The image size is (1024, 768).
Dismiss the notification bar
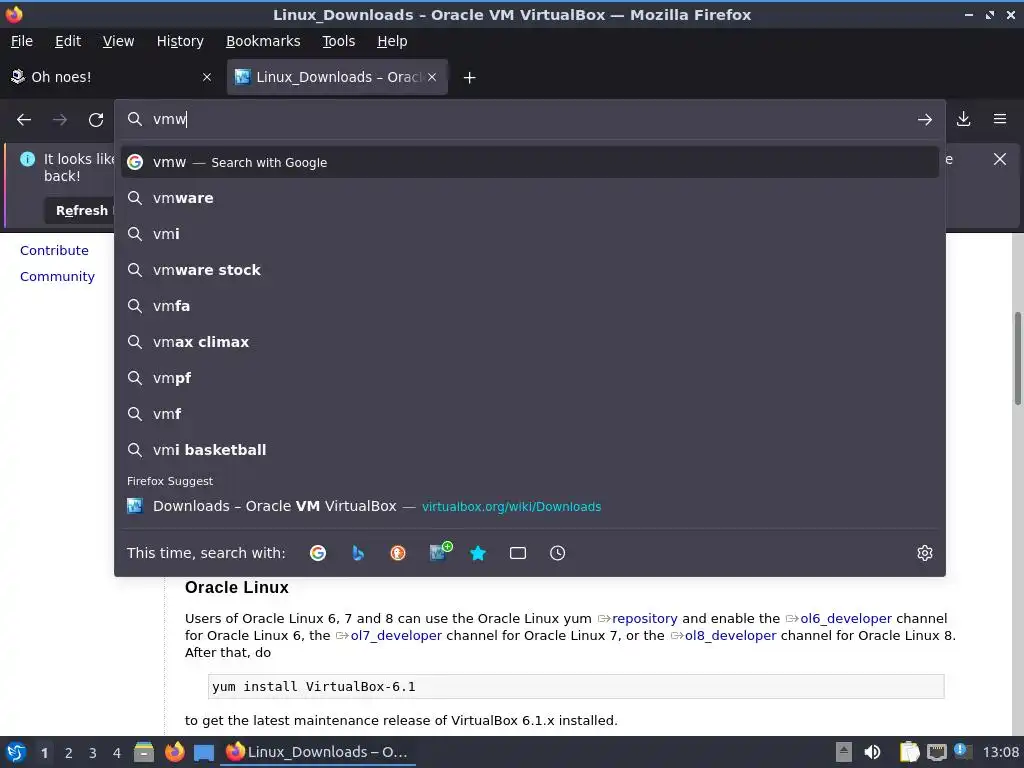[1000, 159]
